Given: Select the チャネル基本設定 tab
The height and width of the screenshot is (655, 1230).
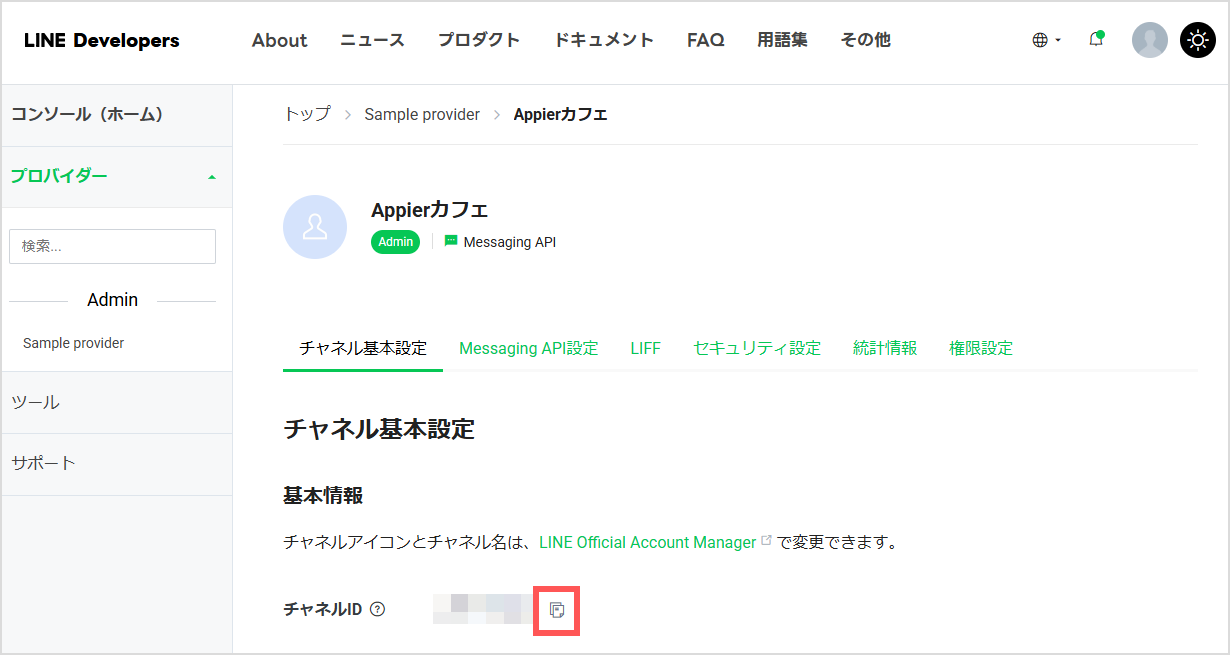Looking at the screenshot, I should (363, 348).
